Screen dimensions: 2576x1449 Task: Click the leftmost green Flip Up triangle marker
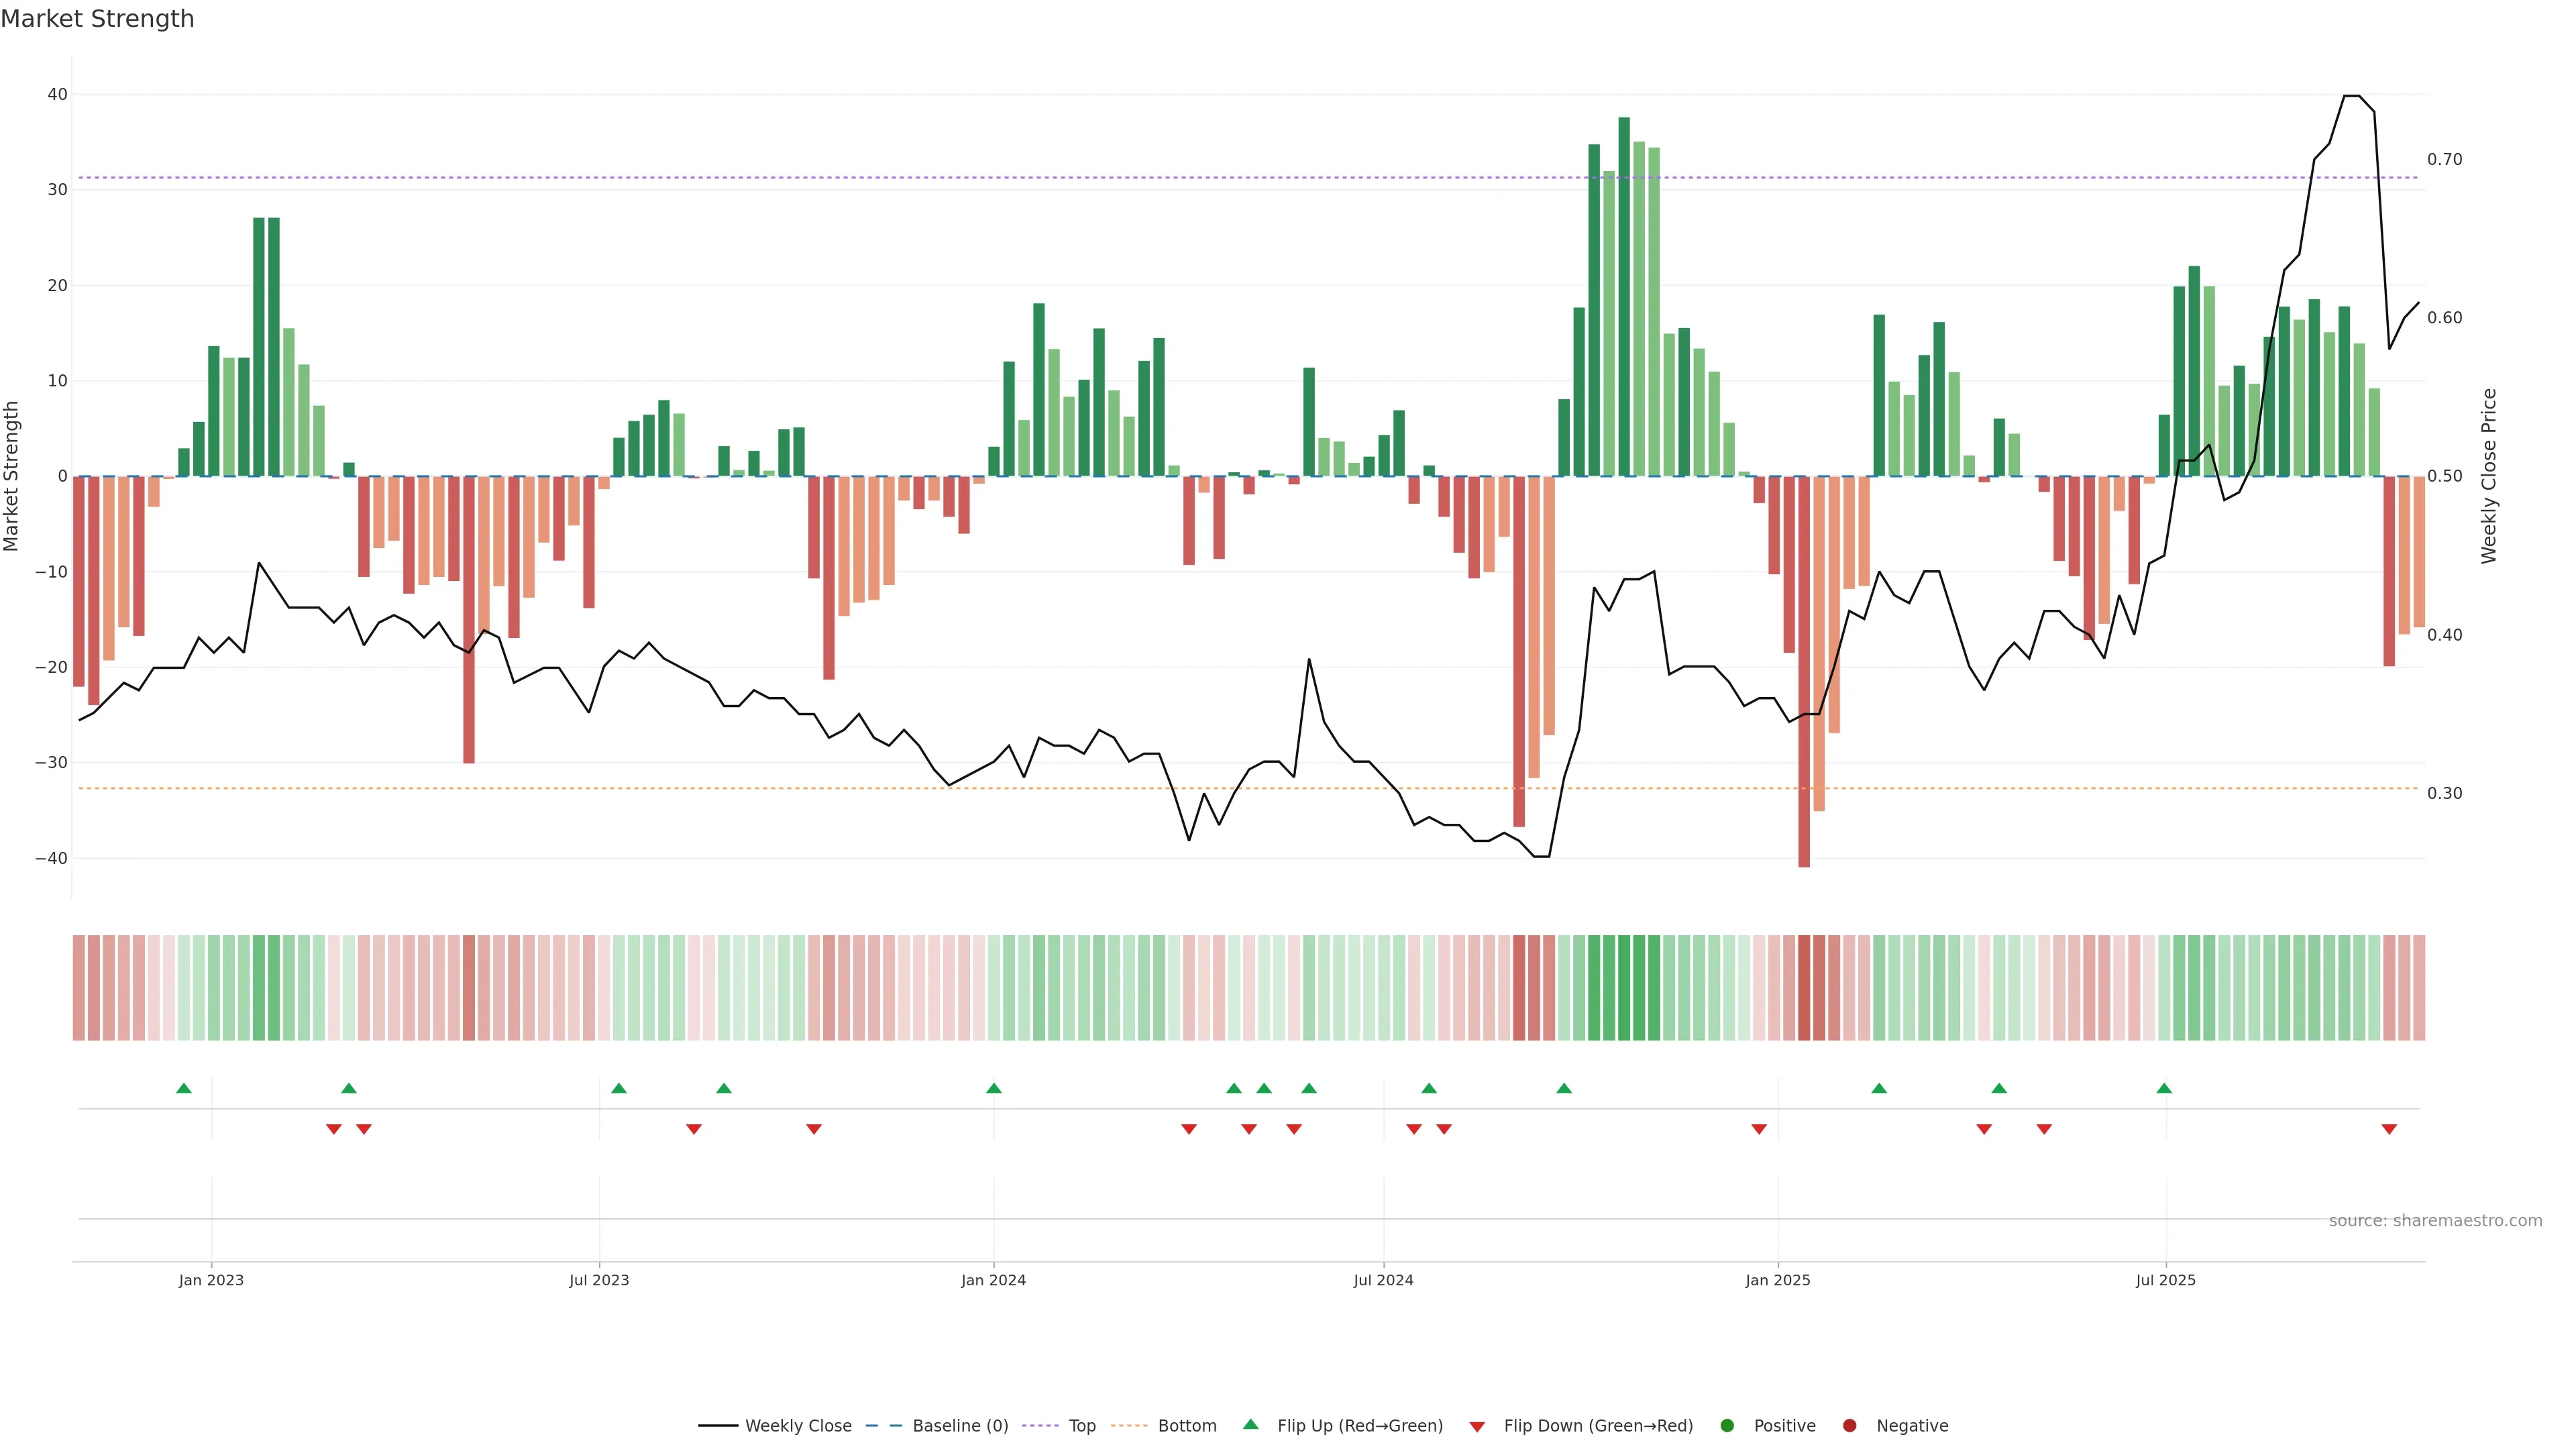pos(184,1088)
